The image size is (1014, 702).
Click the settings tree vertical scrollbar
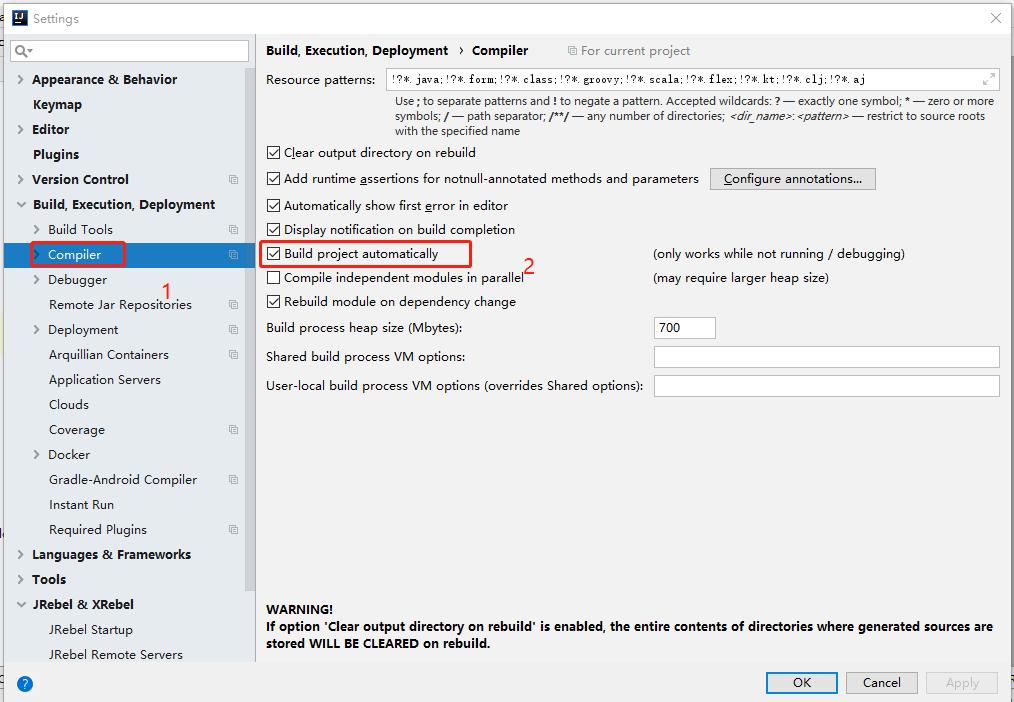[x=250, y=330]
